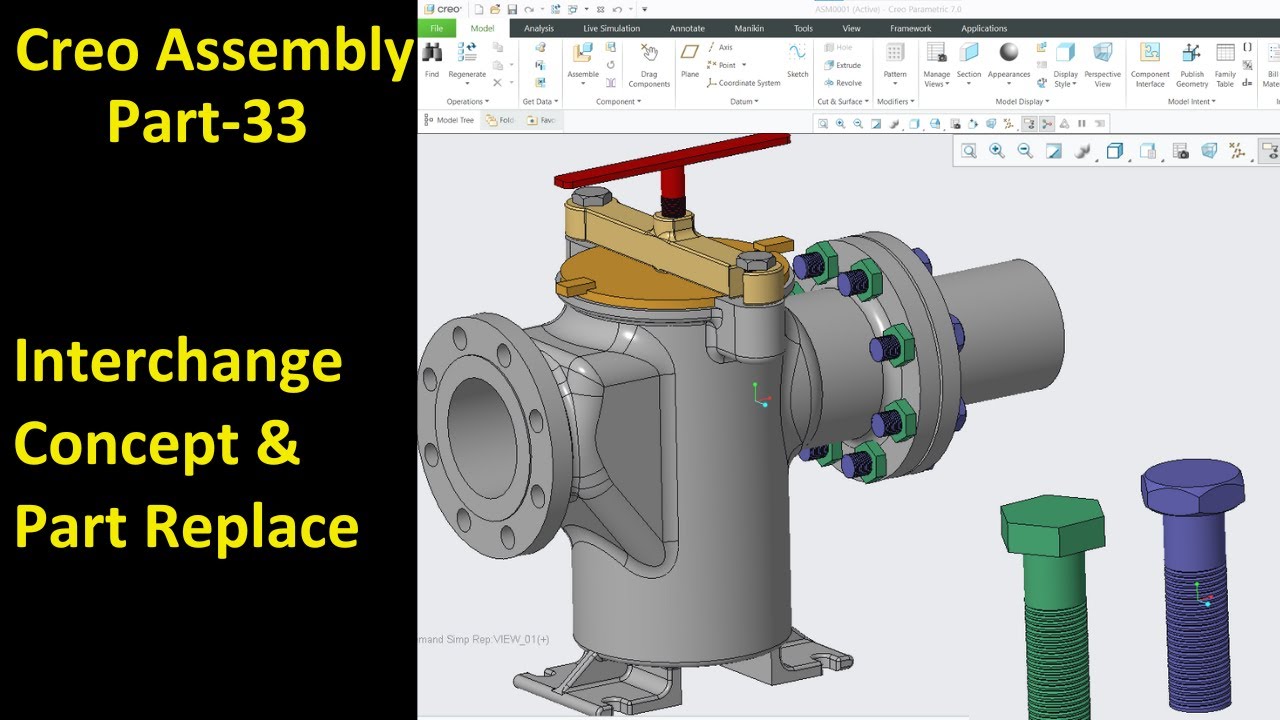Click the Extrude tool

click(842, 65)
